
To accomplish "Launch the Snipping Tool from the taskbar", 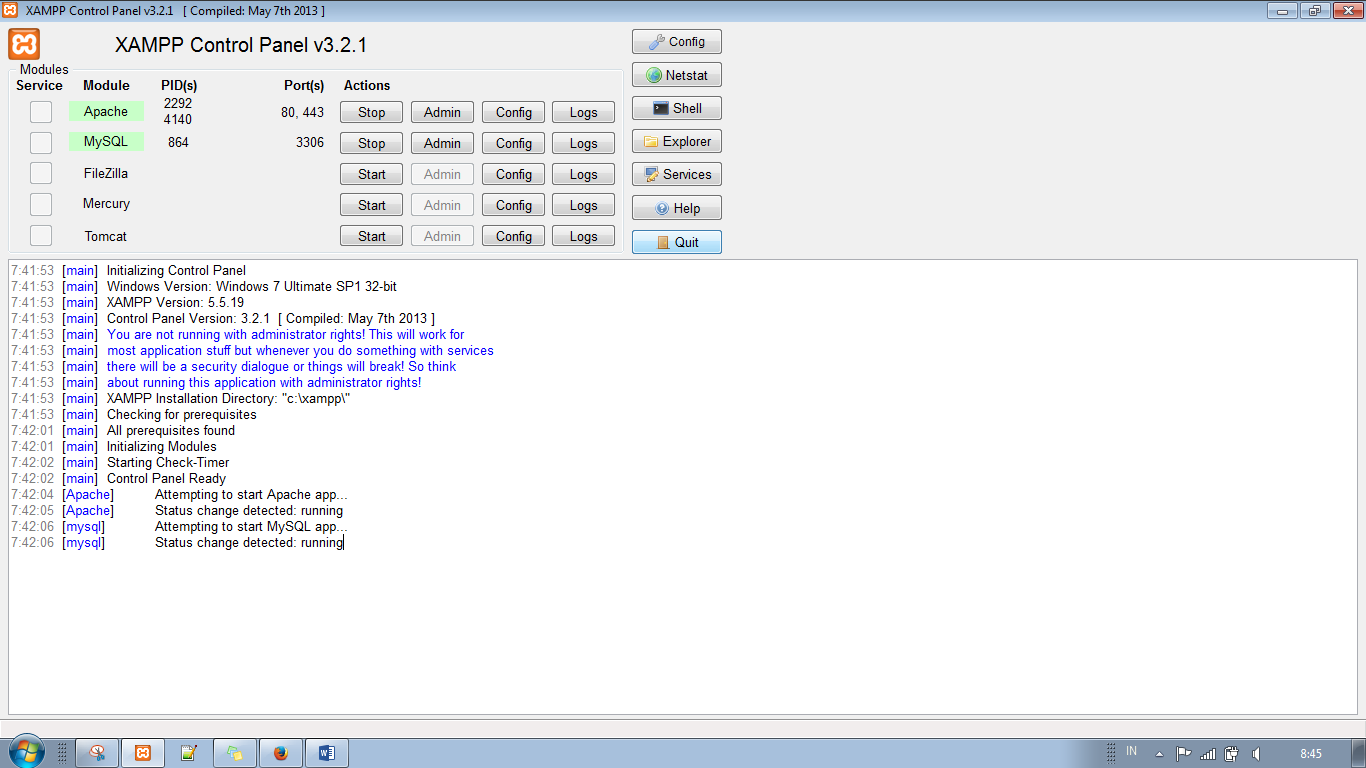I will click(x=96, y=752).
